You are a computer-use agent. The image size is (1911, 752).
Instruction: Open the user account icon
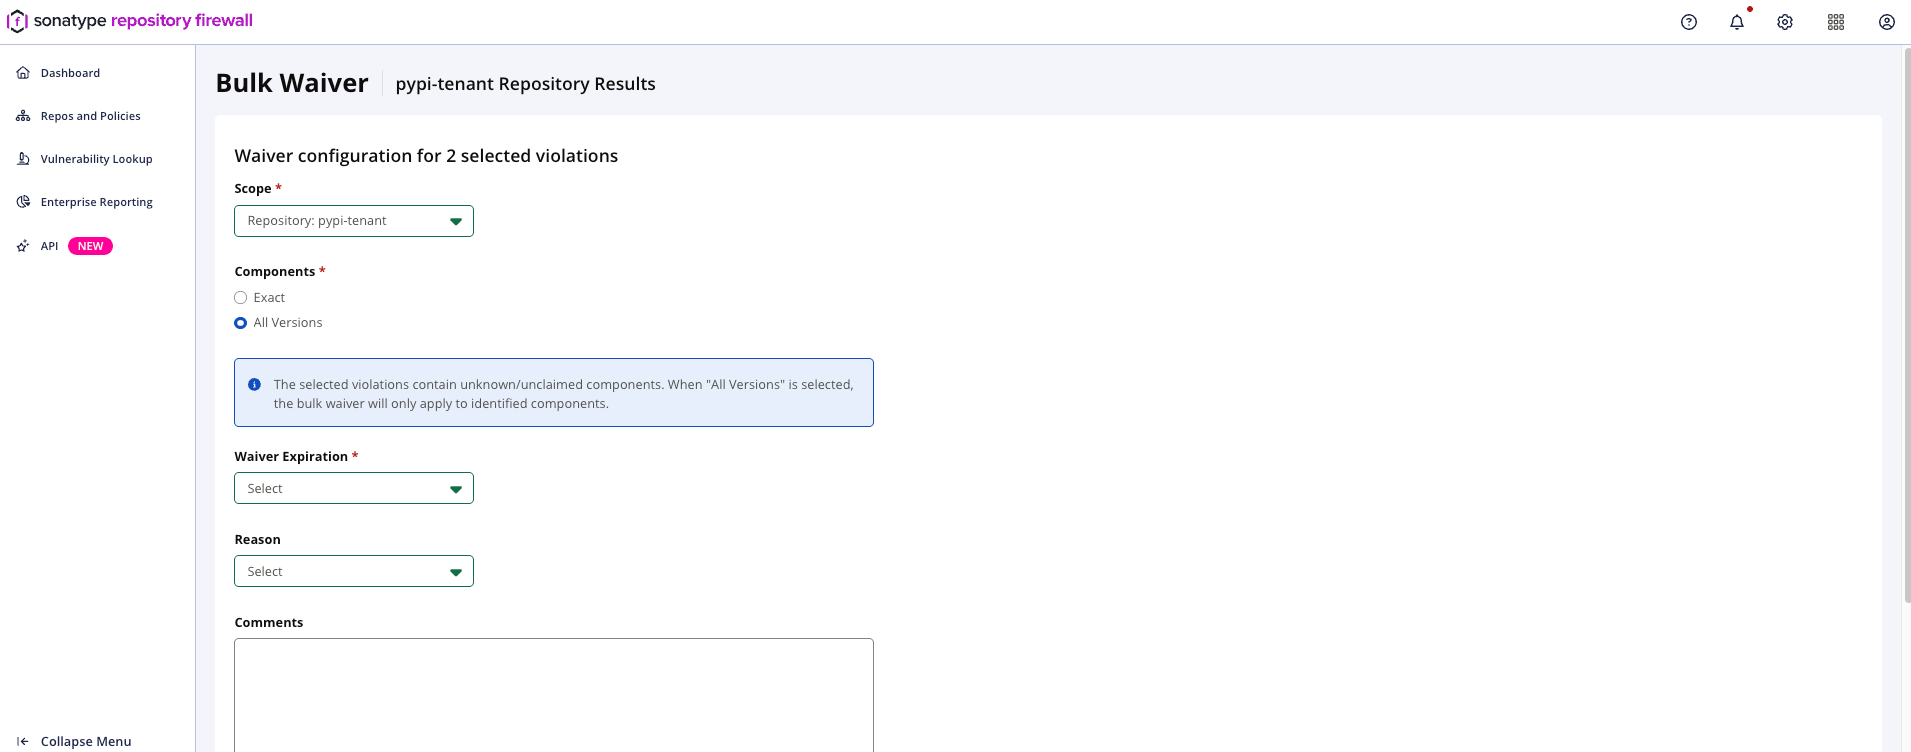tap(1887, 22)
